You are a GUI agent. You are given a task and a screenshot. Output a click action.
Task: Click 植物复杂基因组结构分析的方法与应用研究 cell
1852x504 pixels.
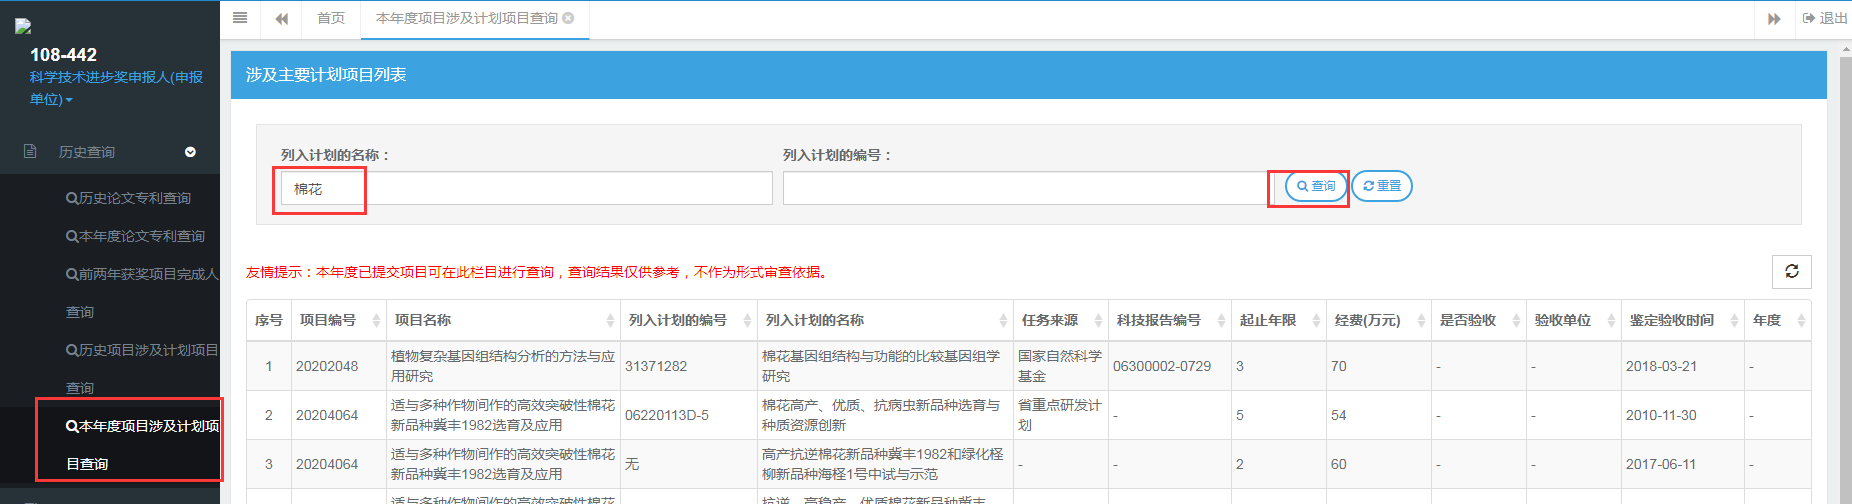(x=503, y=366)
